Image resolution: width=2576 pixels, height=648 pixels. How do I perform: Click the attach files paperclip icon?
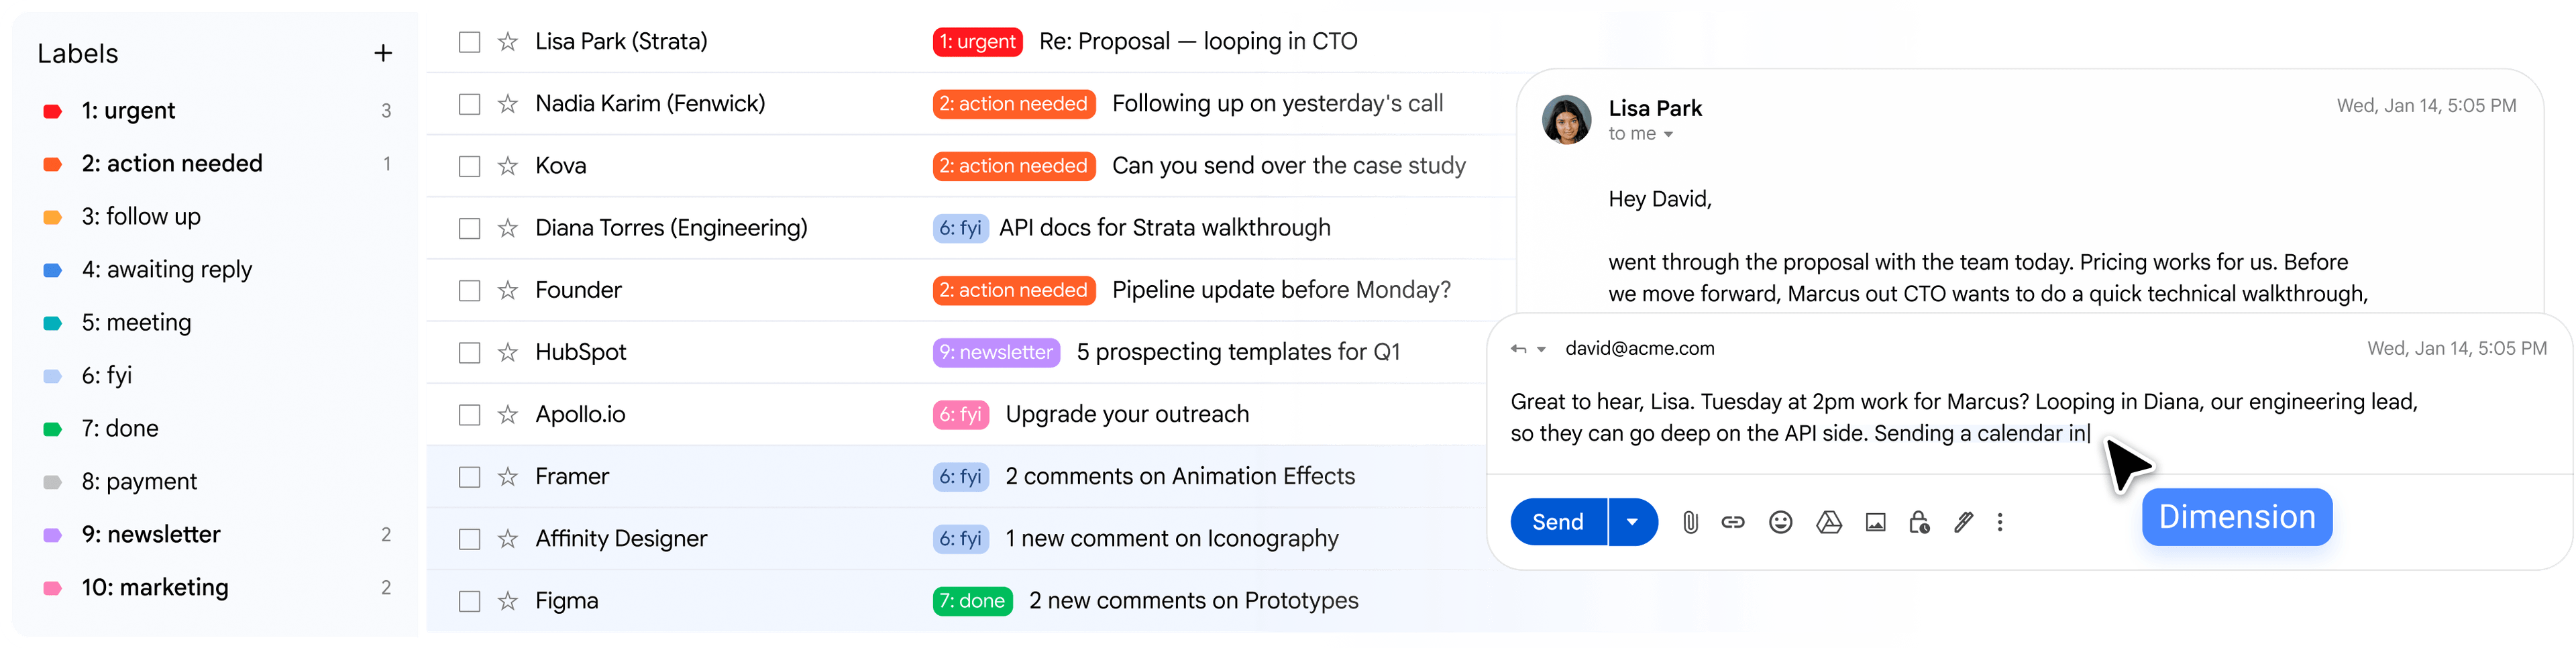1691,522
